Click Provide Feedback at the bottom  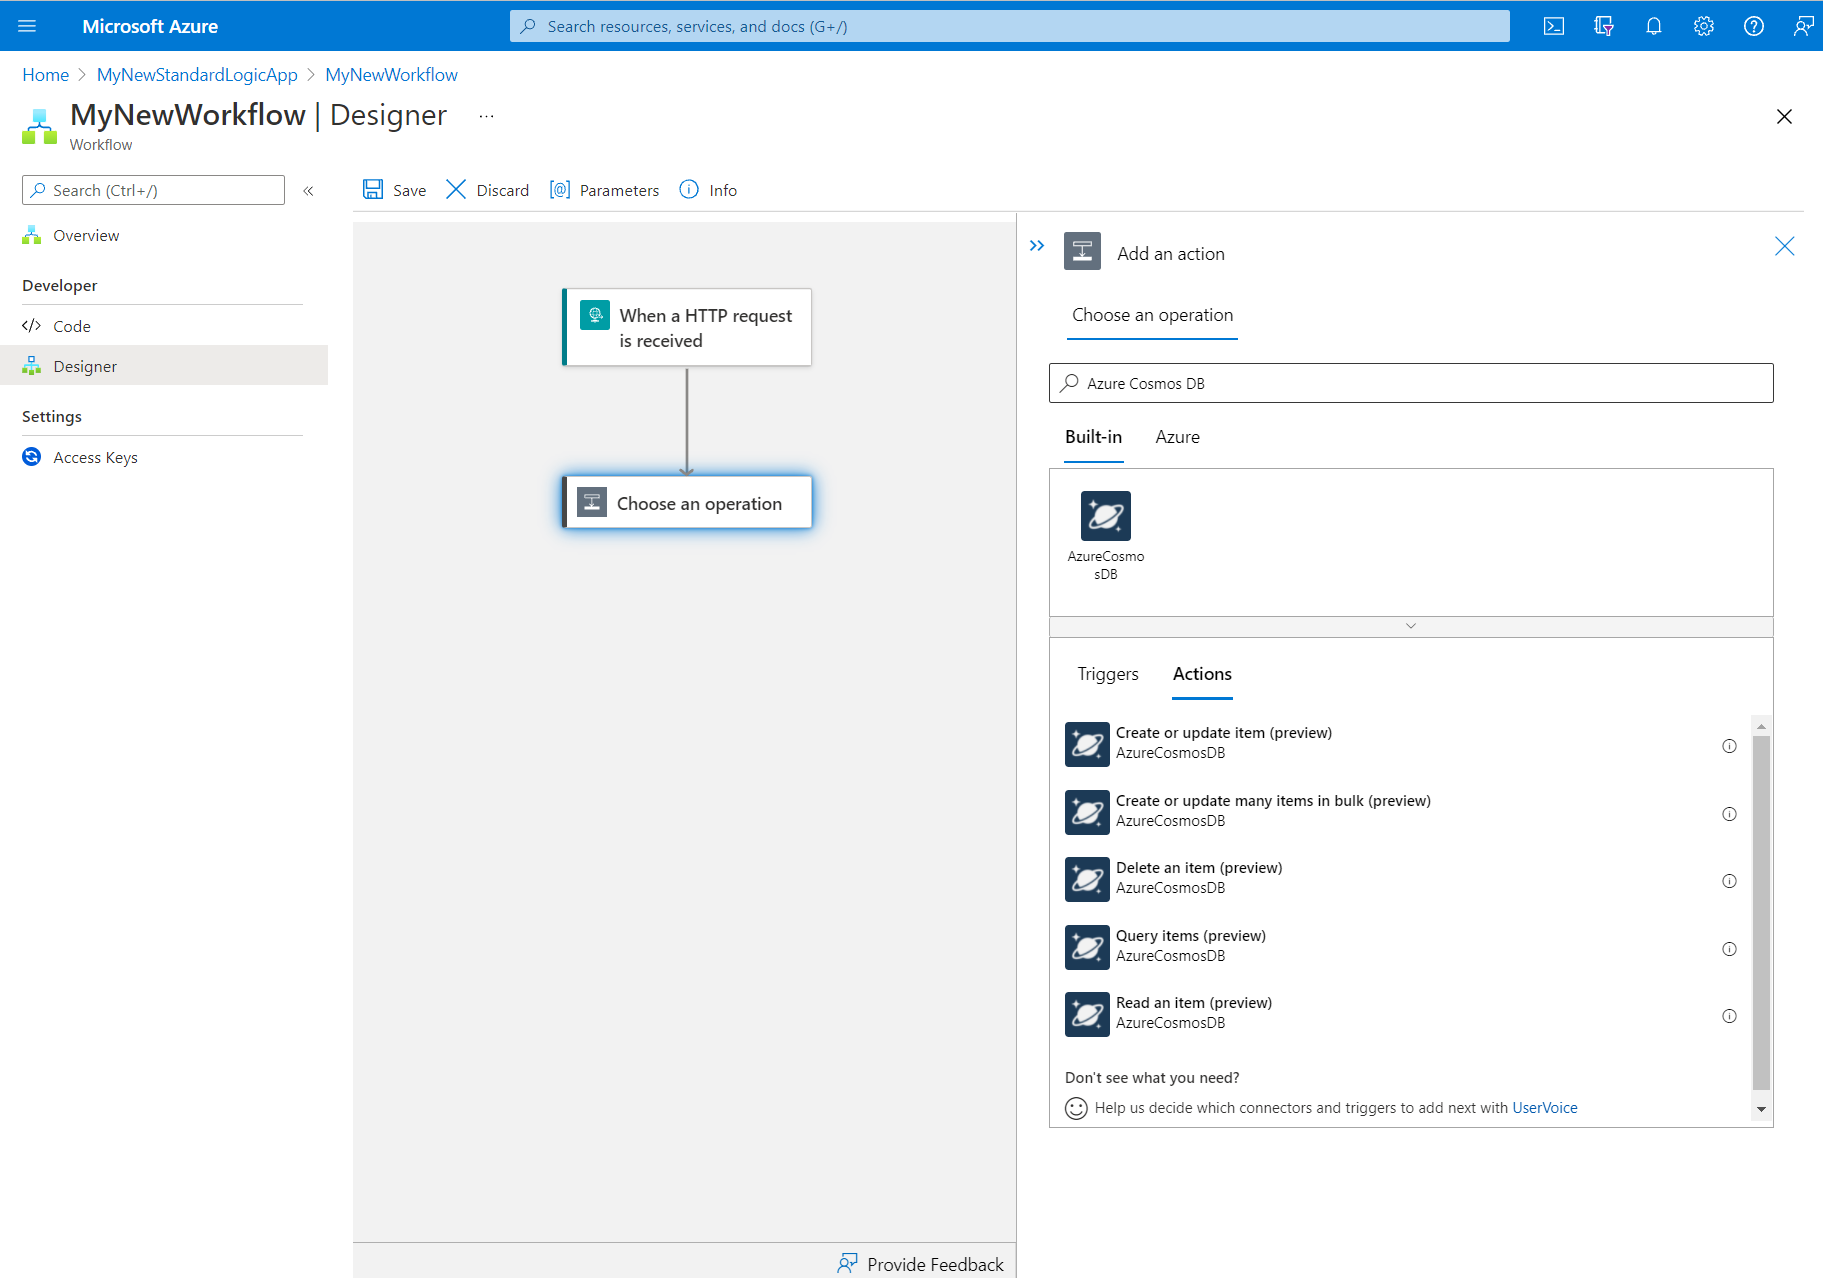click(x=920, y=1264)
